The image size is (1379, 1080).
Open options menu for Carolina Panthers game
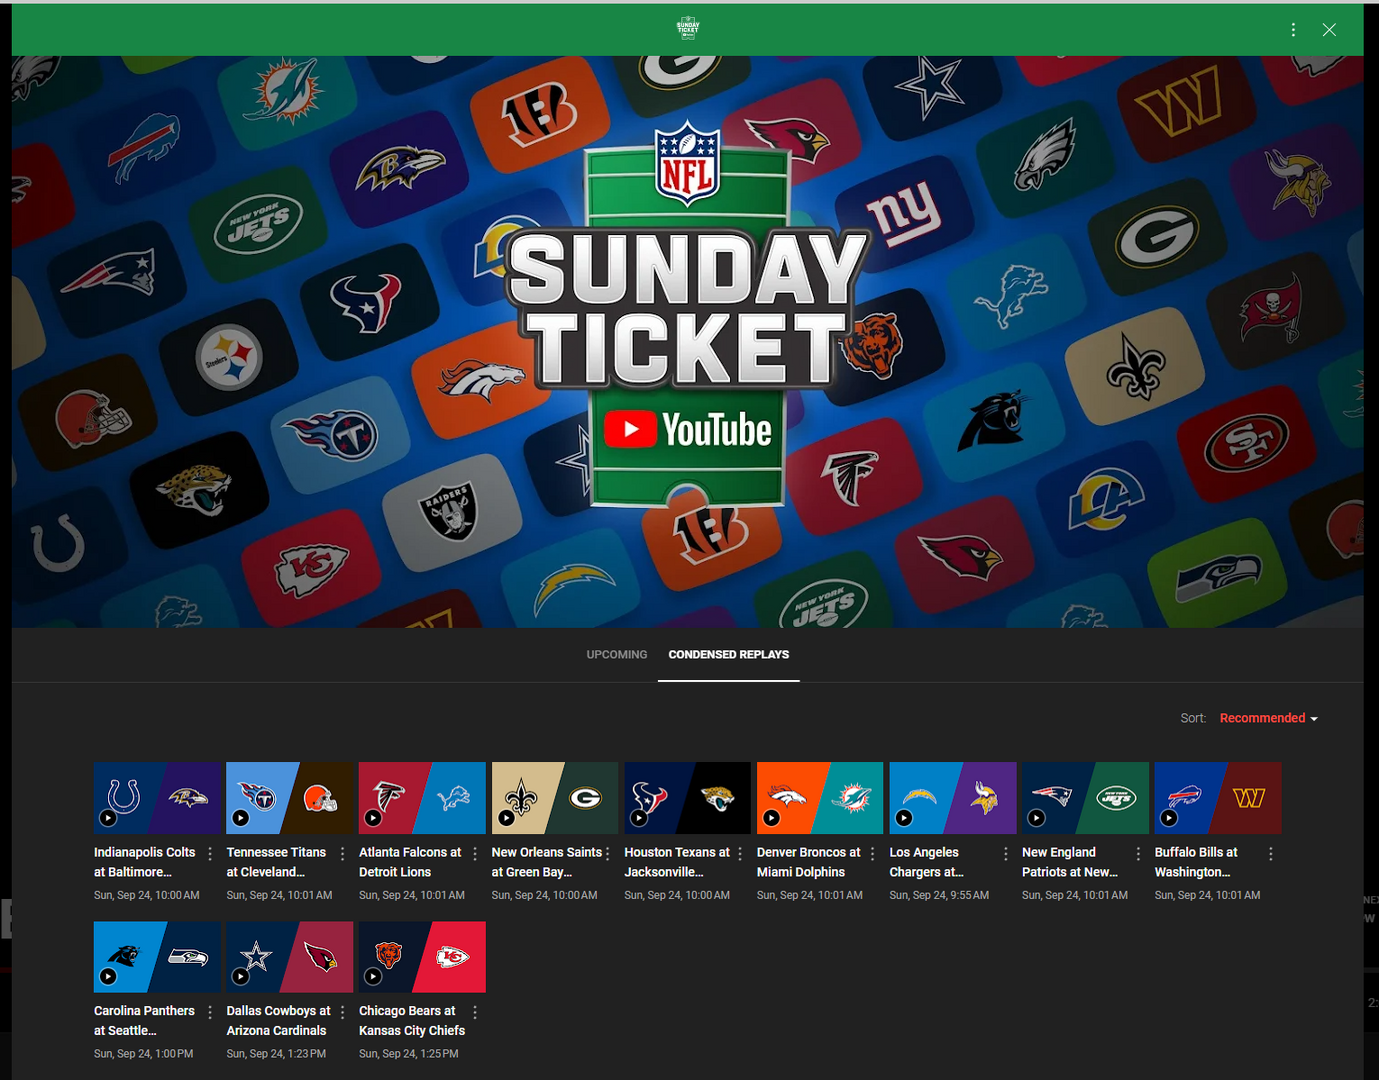point(210,1012)
